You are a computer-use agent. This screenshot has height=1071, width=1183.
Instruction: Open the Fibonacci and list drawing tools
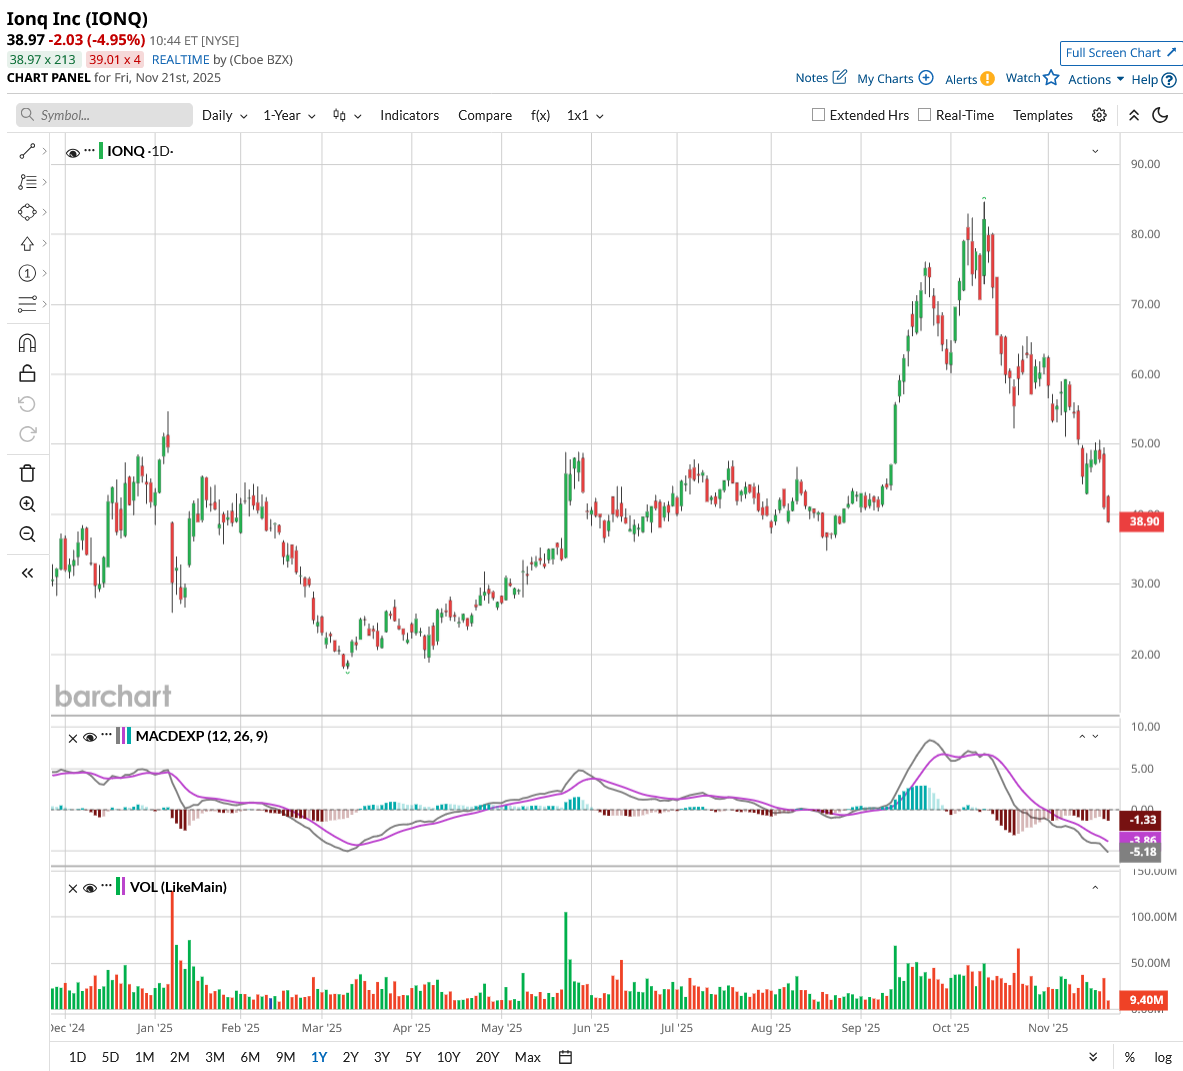click(x=27, y=182)
